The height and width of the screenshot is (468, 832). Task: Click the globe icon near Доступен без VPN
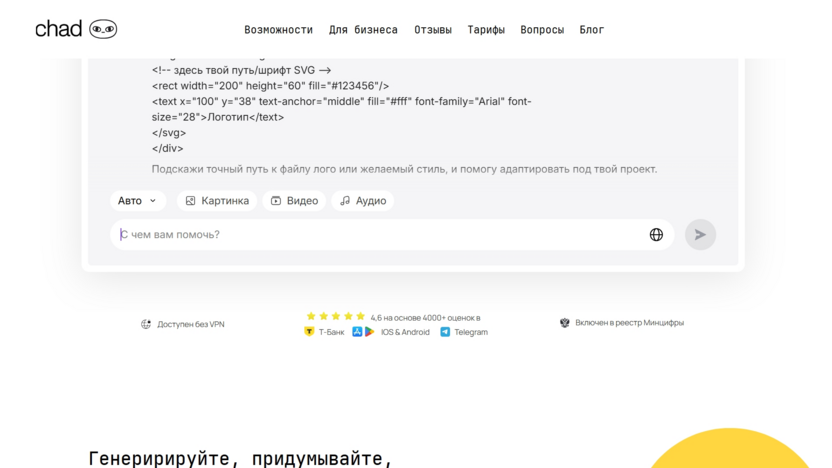click(146, 324)
